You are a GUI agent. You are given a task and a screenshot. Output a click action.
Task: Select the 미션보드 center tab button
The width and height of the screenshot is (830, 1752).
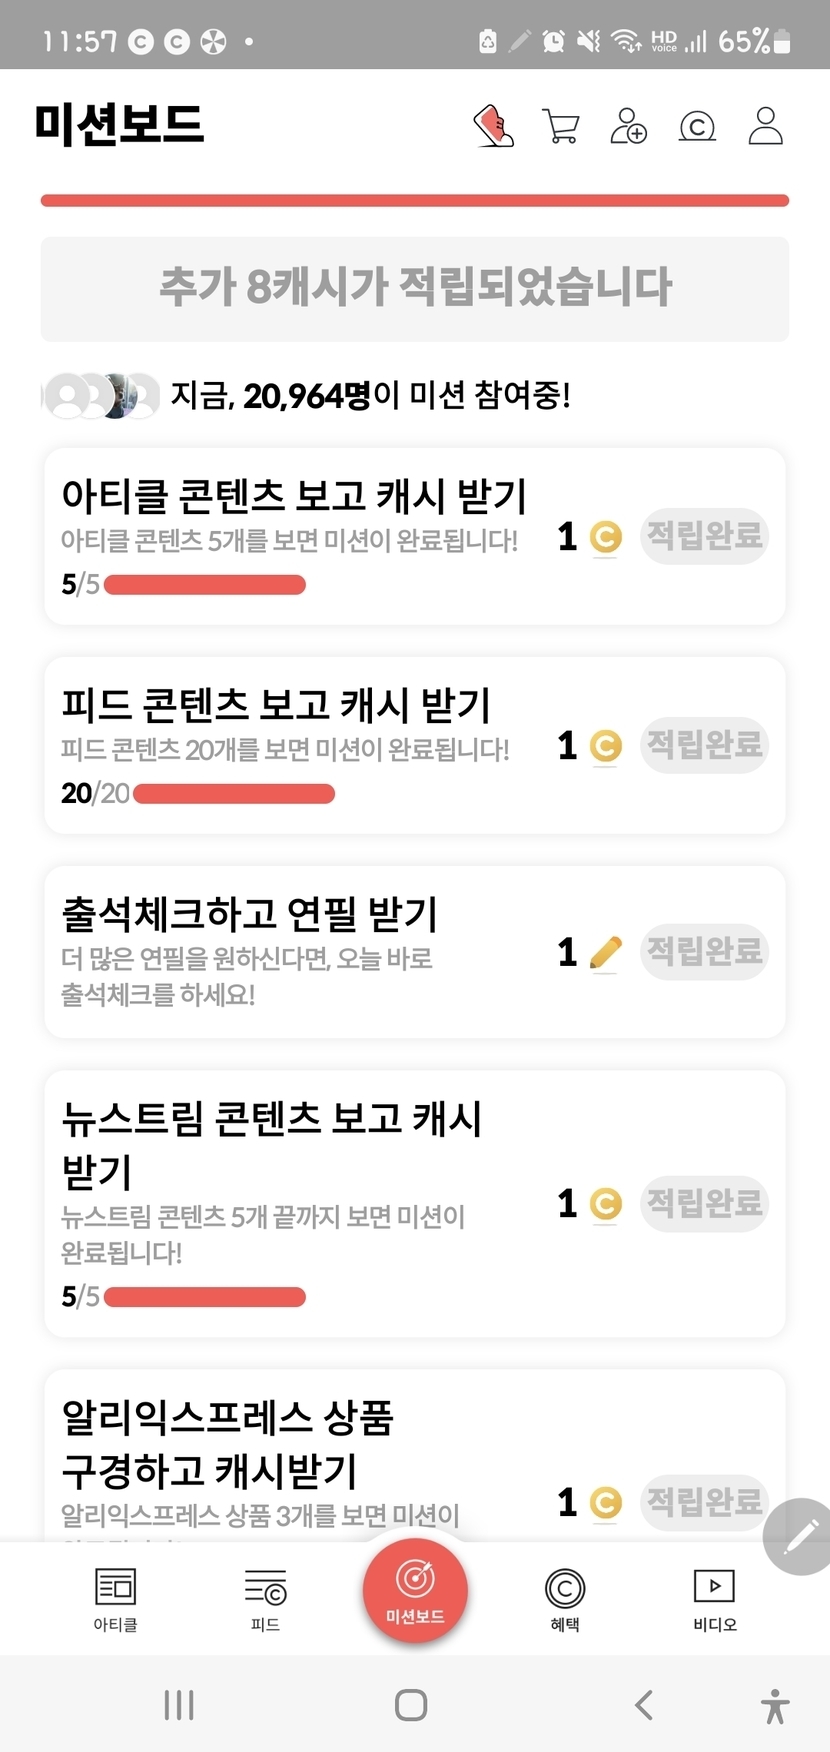[415, 1591]
